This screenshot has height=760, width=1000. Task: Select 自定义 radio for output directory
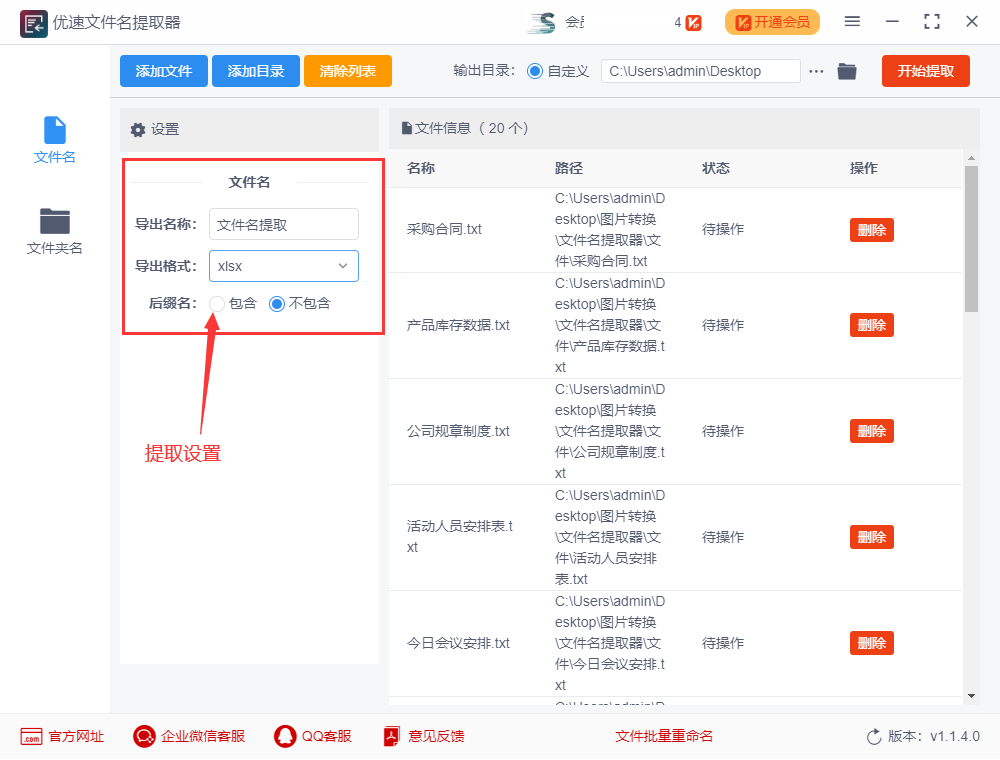tap(538, 71)
